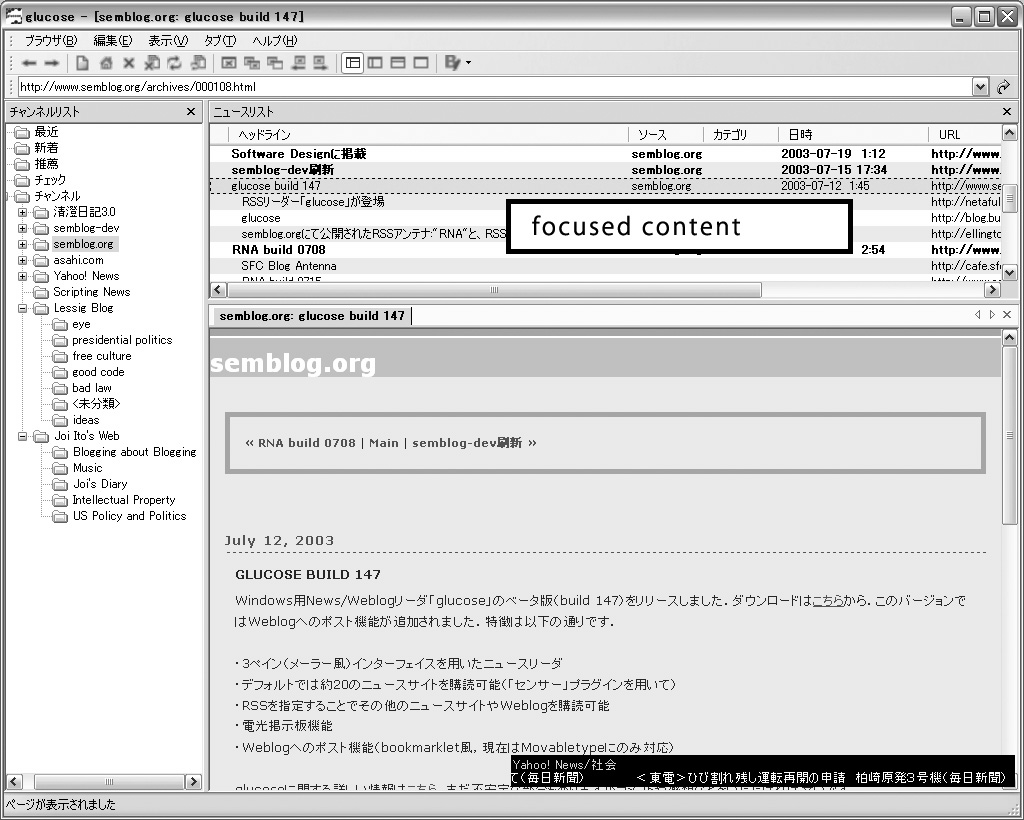Image resolution: width=1024 pixels, height=820 pixels.
Task: Select the 'Joi's Diary' channel folder
Action: (x=100, y=484)
